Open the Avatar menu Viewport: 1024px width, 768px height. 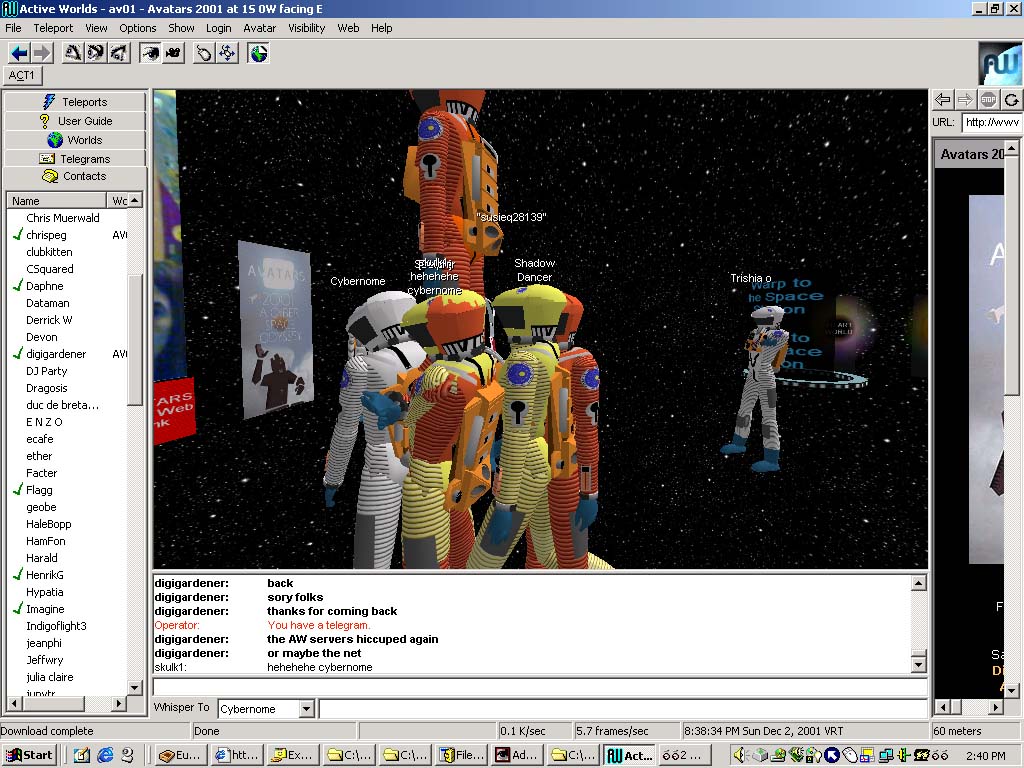click(x=260, y=28)
